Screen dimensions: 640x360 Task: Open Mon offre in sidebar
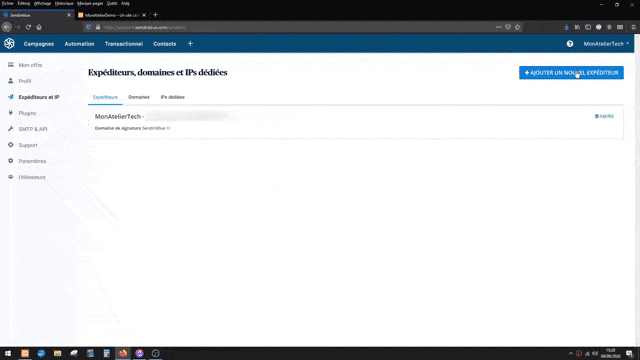click(x=30, y=65)
